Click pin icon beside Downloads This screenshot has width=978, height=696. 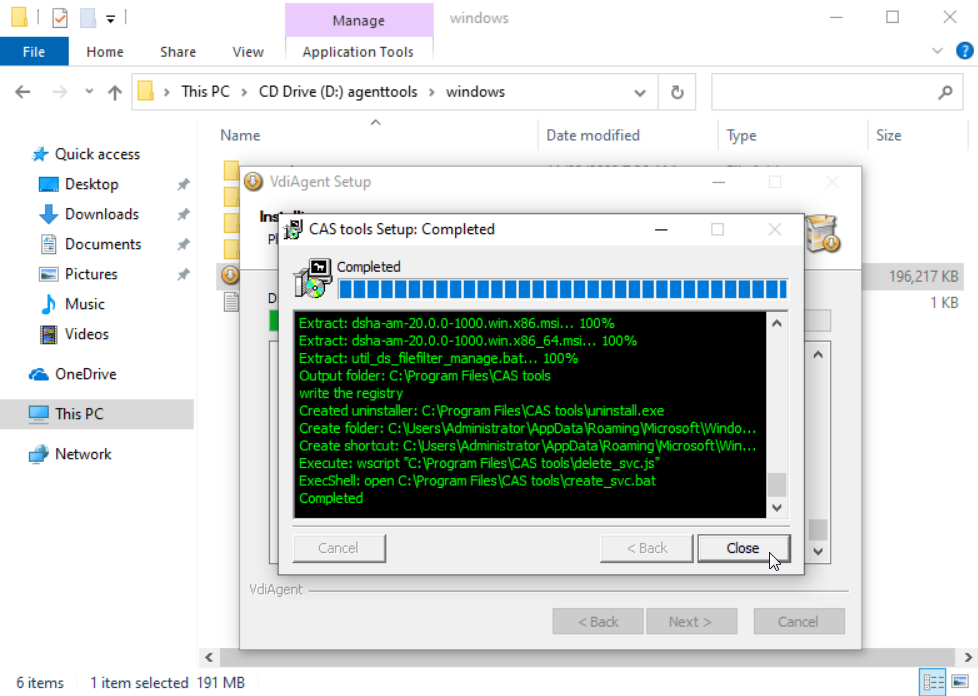click(x=183, y=215)
